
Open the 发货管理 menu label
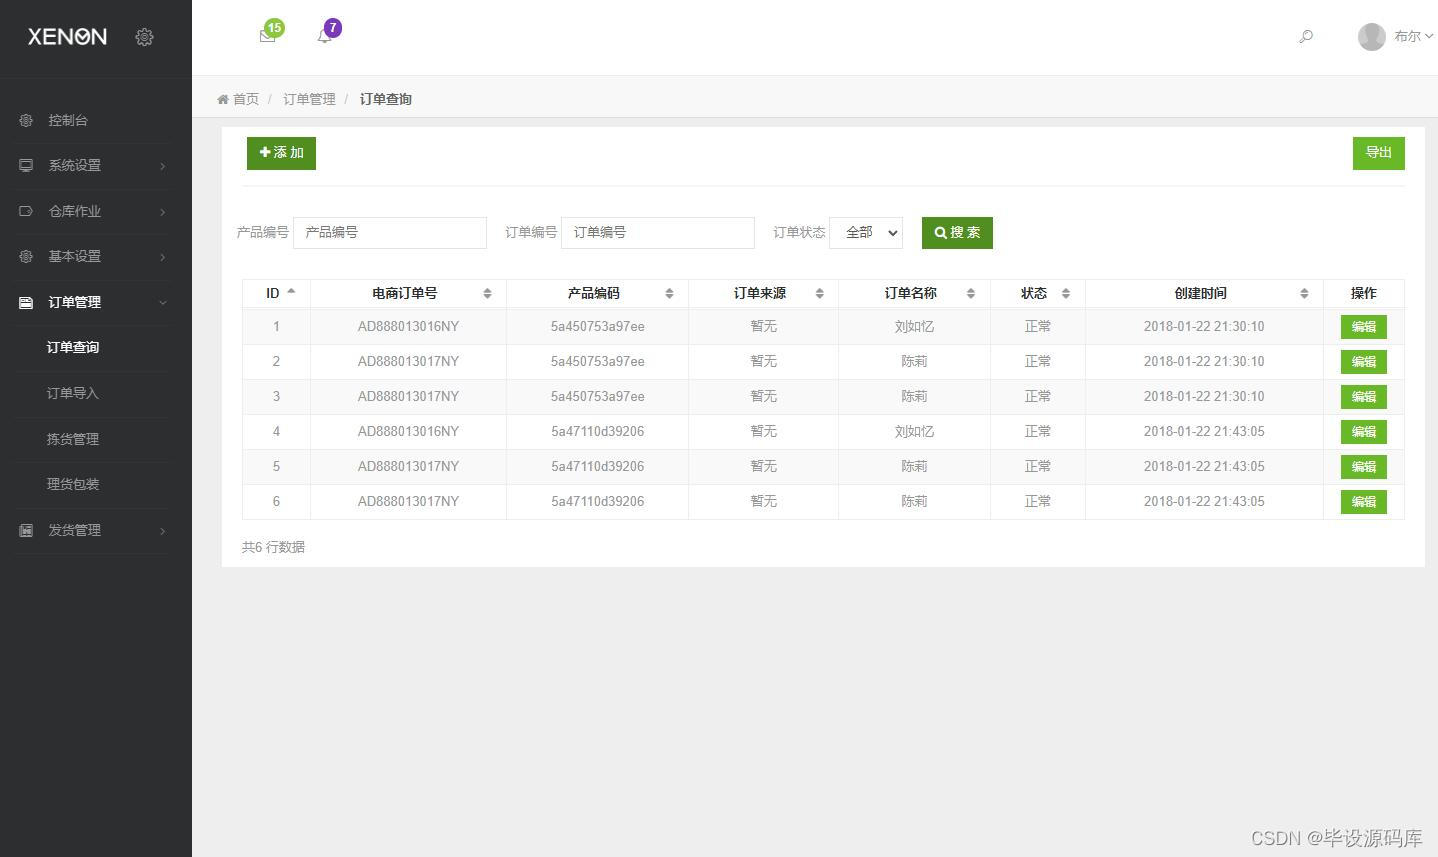tap(75, 530)
